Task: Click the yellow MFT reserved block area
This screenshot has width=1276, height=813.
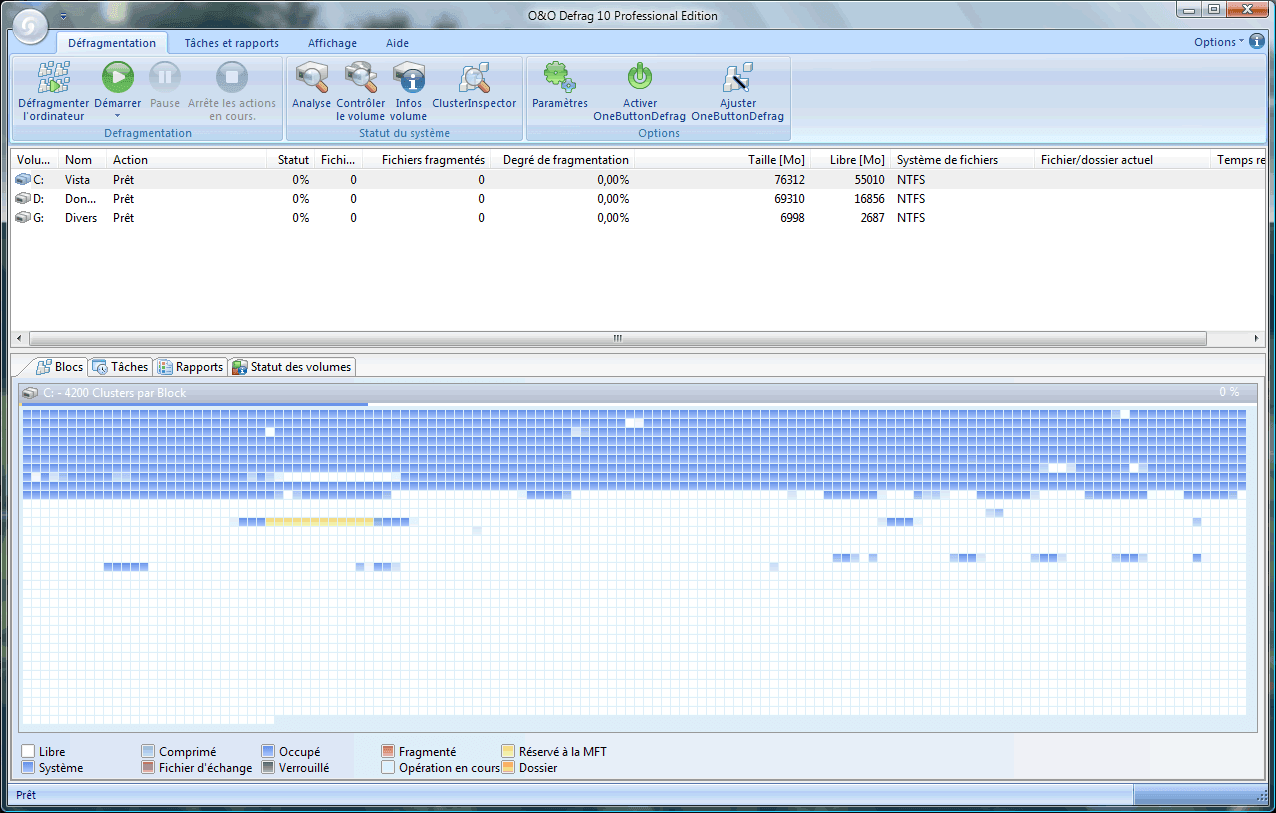Action: [x=319, y=521]
